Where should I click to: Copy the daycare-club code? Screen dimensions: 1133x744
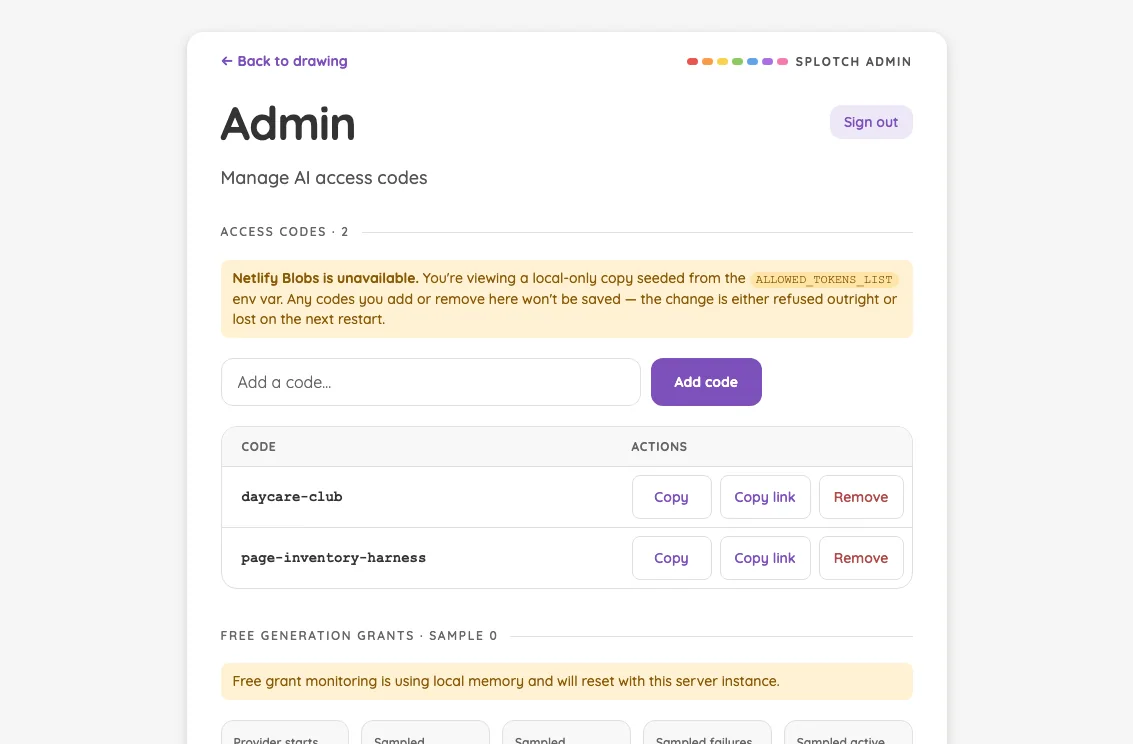(x=671, y=497)
